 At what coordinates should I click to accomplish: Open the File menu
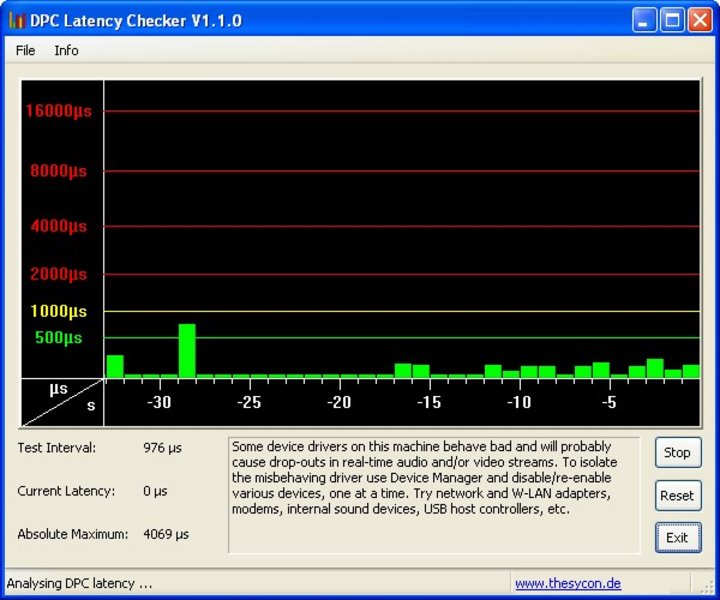(25, 50)
